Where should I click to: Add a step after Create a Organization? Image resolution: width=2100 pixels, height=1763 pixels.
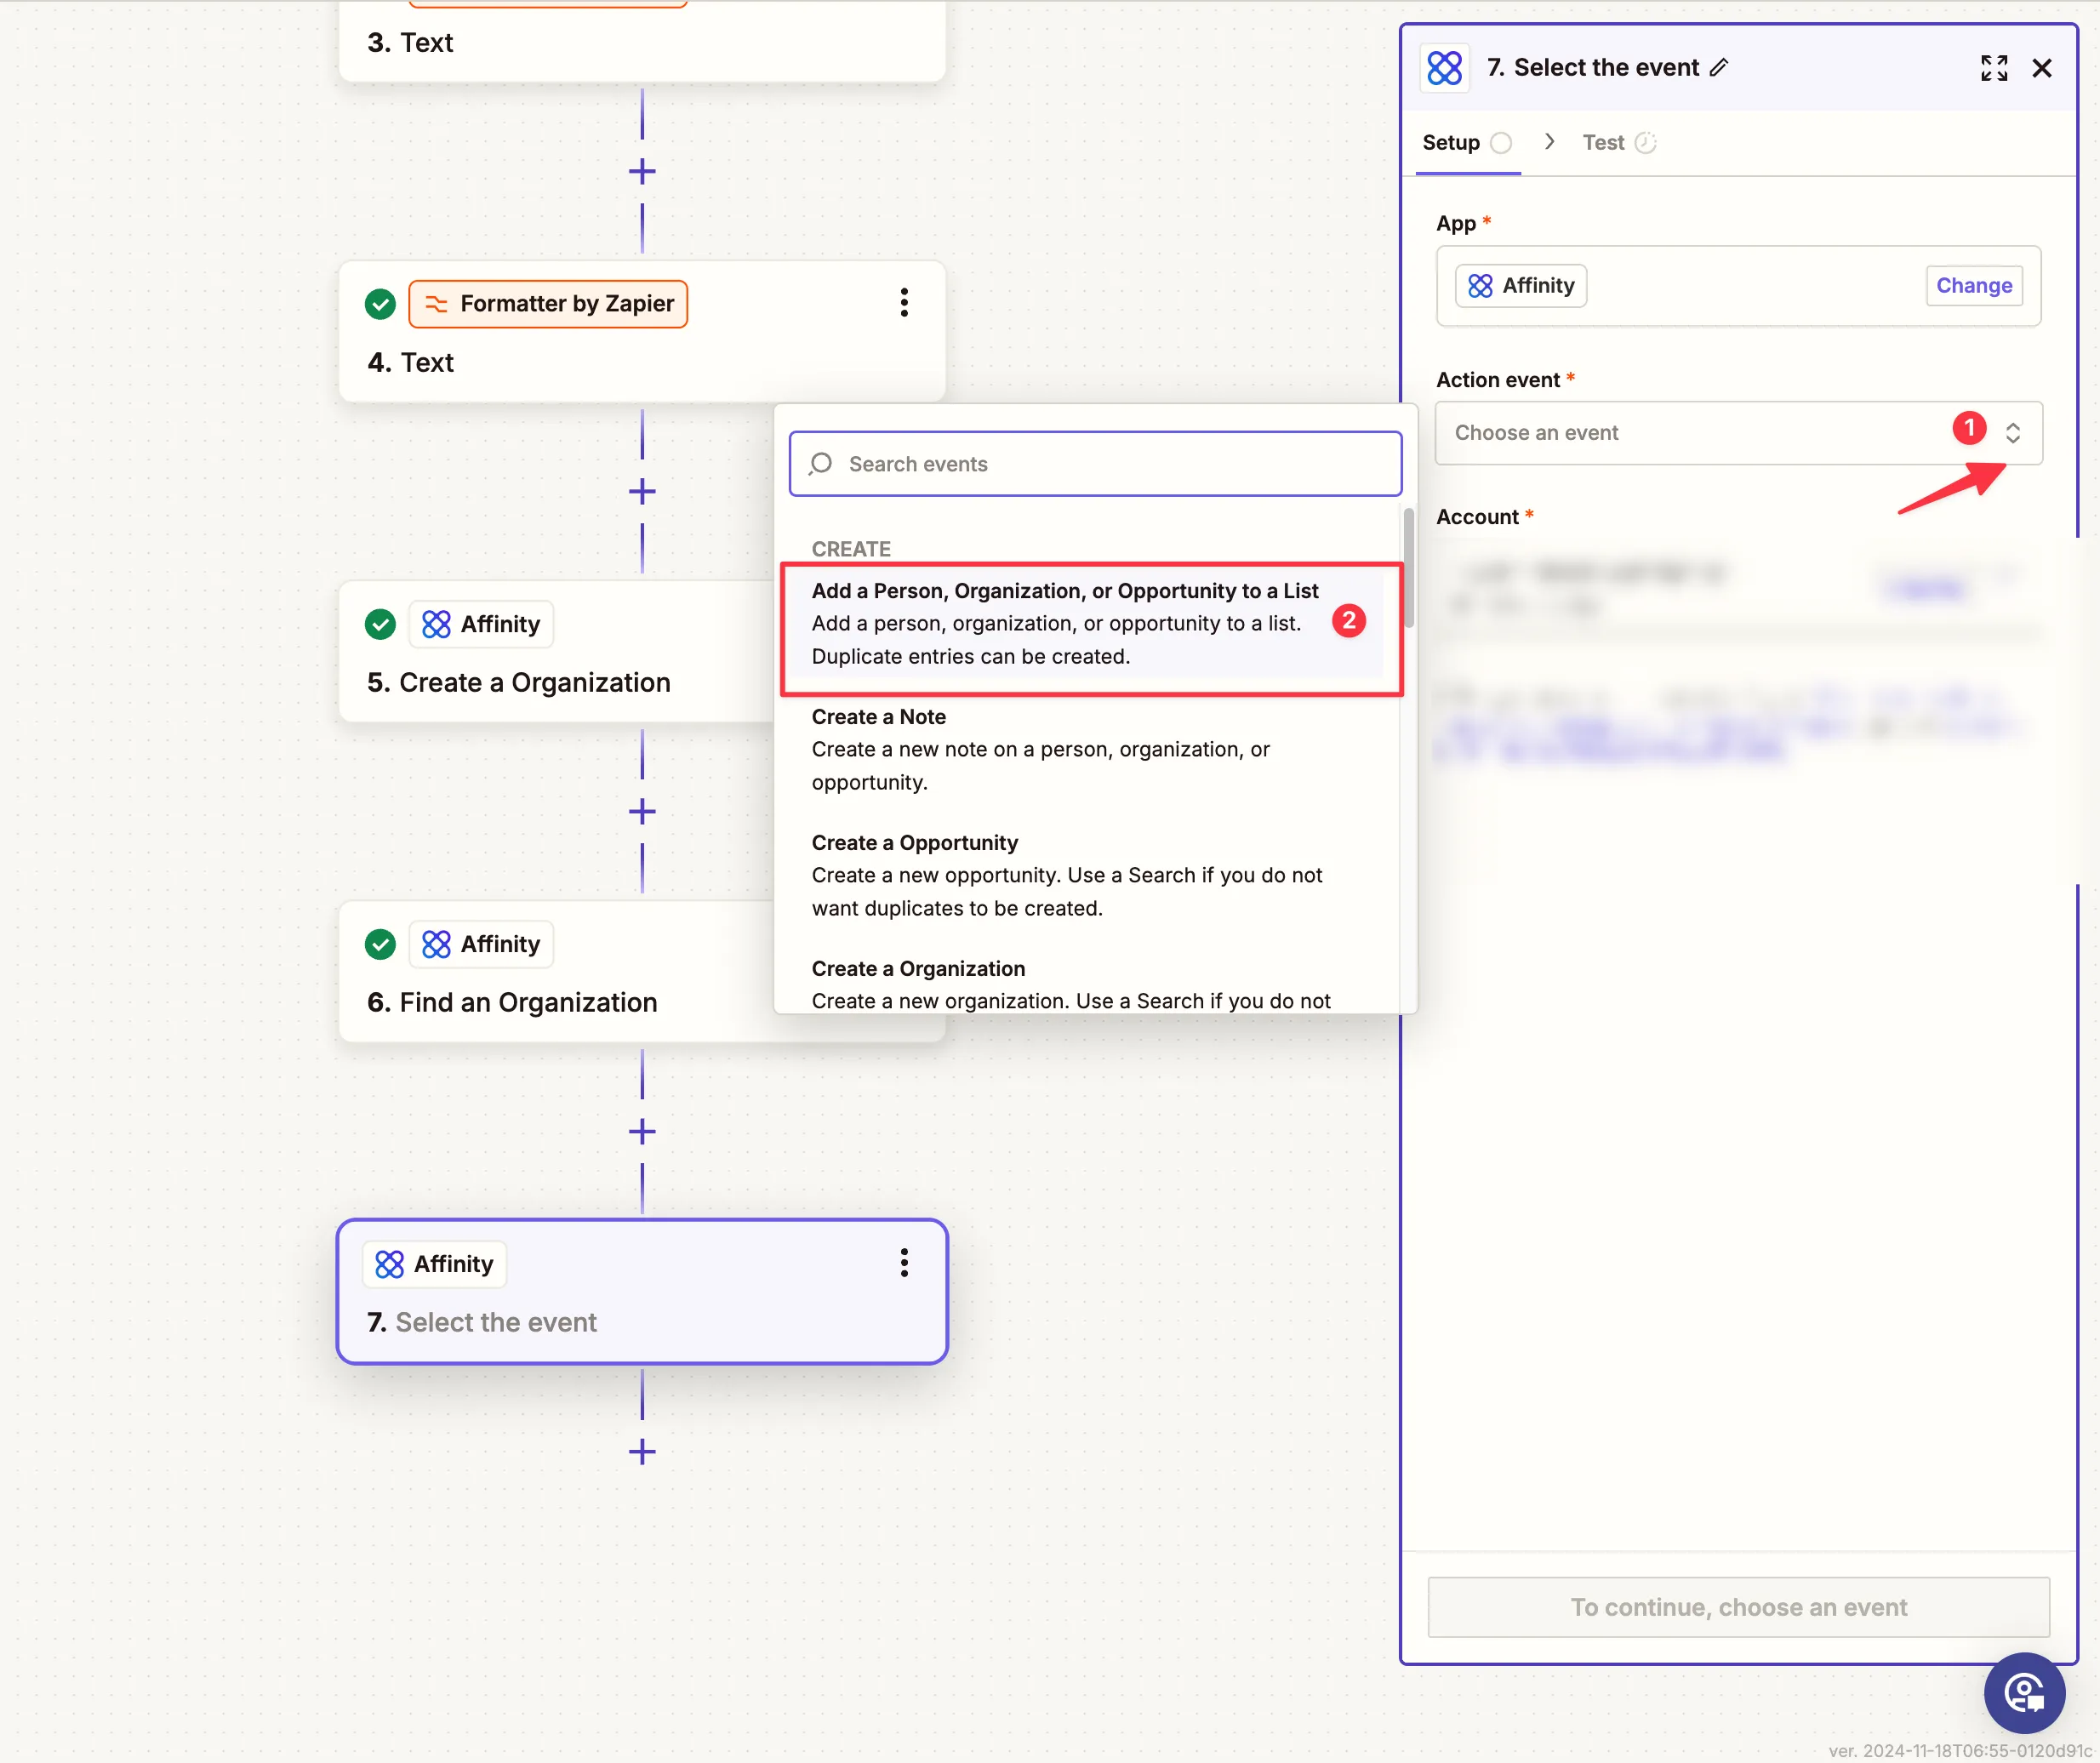point(642,811)
